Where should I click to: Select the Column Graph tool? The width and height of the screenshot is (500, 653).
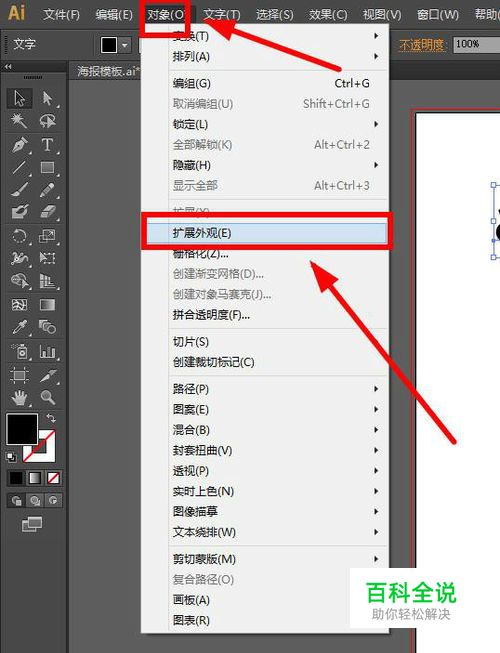pos(47,352)
